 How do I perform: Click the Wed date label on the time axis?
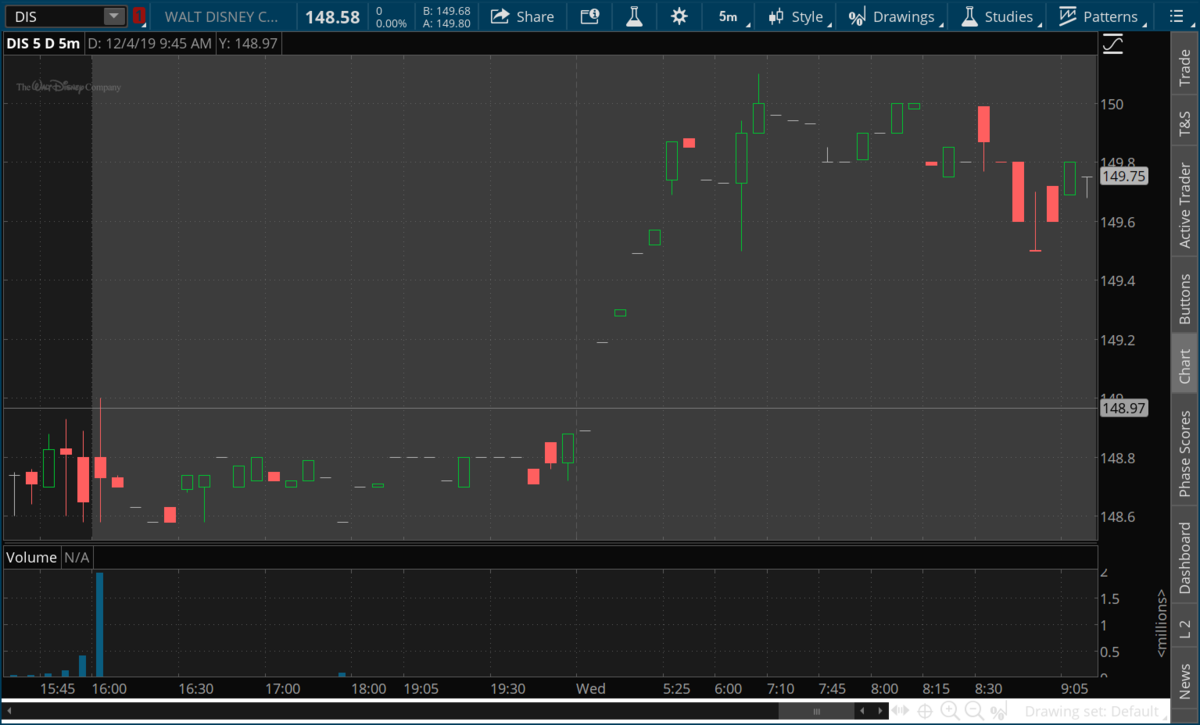pyautogui.click(x=591, y=689)
